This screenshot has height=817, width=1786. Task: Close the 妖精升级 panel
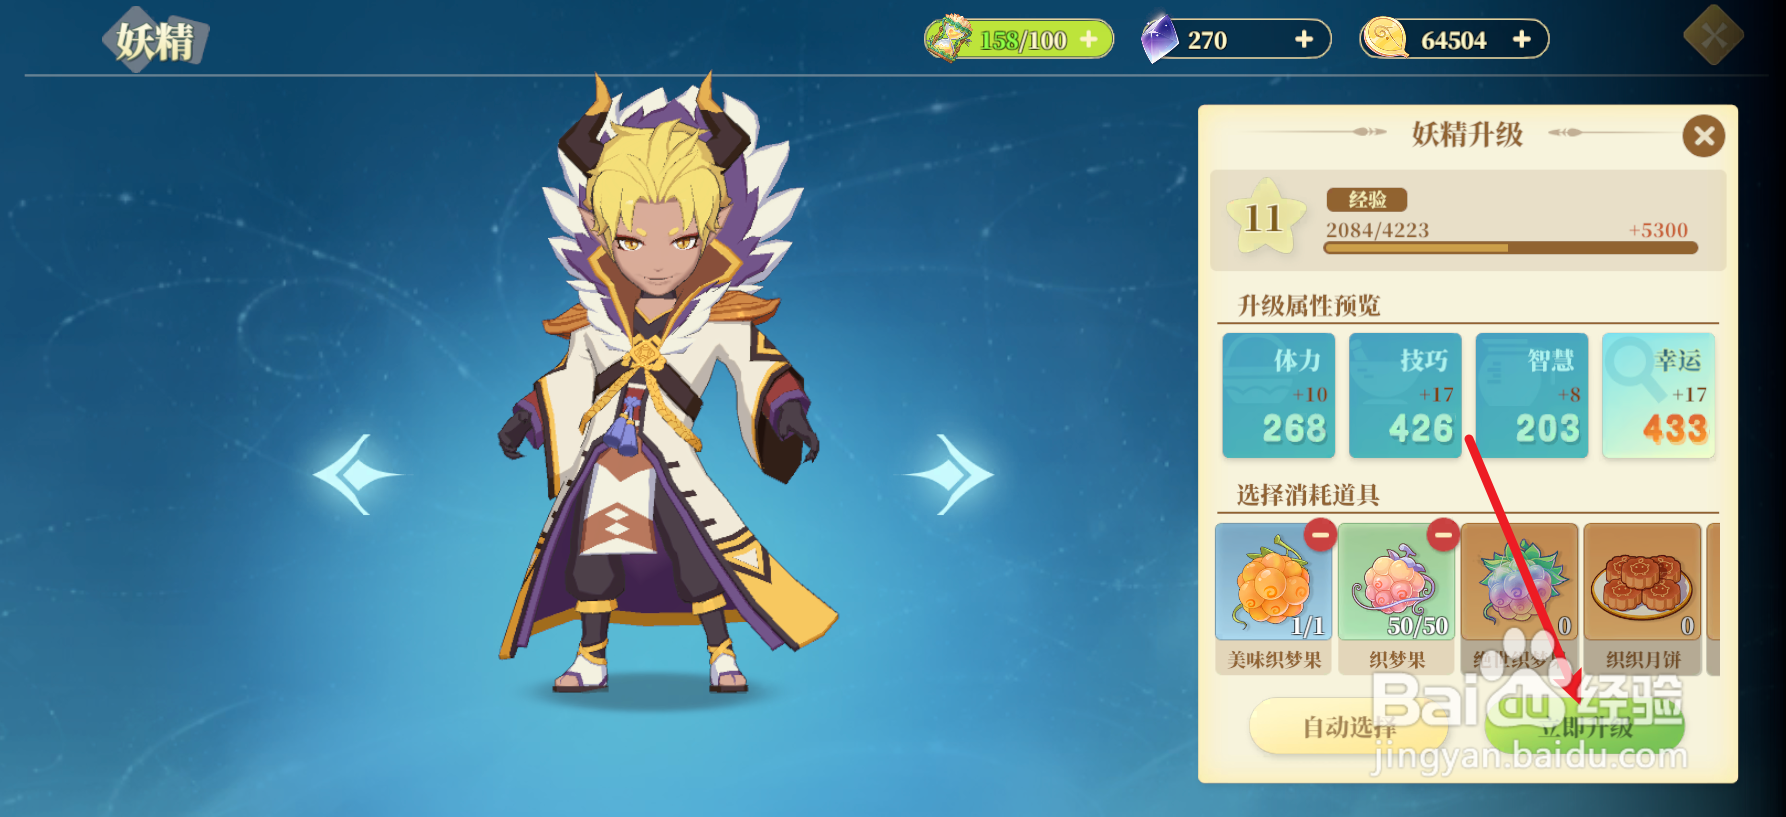pyautogui.click(x=1704, y=136)
